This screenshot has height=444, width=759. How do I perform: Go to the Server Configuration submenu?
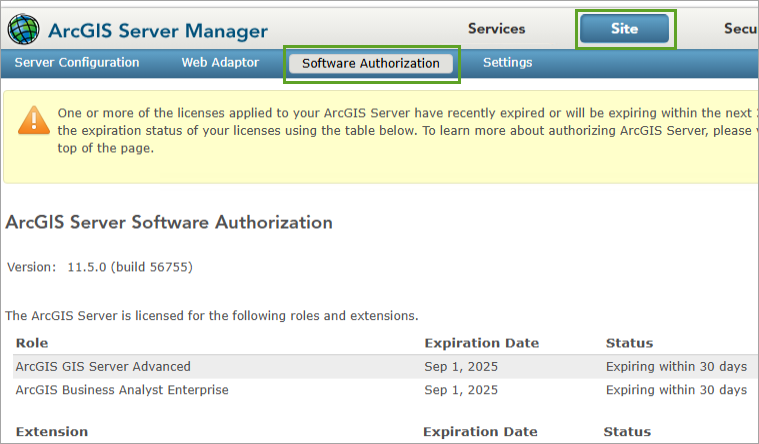coord(77,62)
